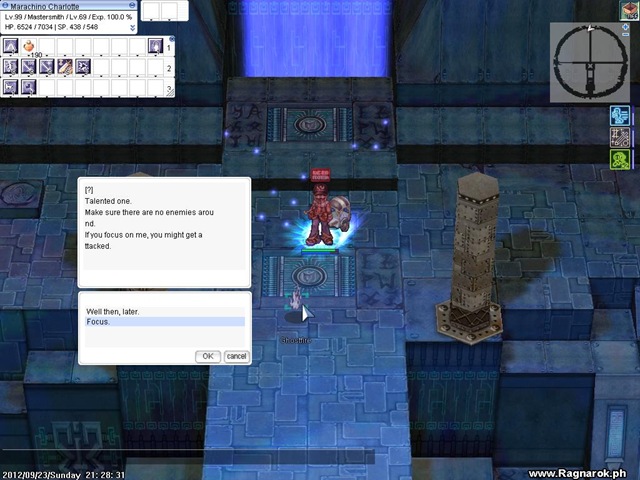Click the "2012/09/23/Sunday 21:28:31" timestamp
The height and width of the screenshot is (480, 640).
coord(64,475)
